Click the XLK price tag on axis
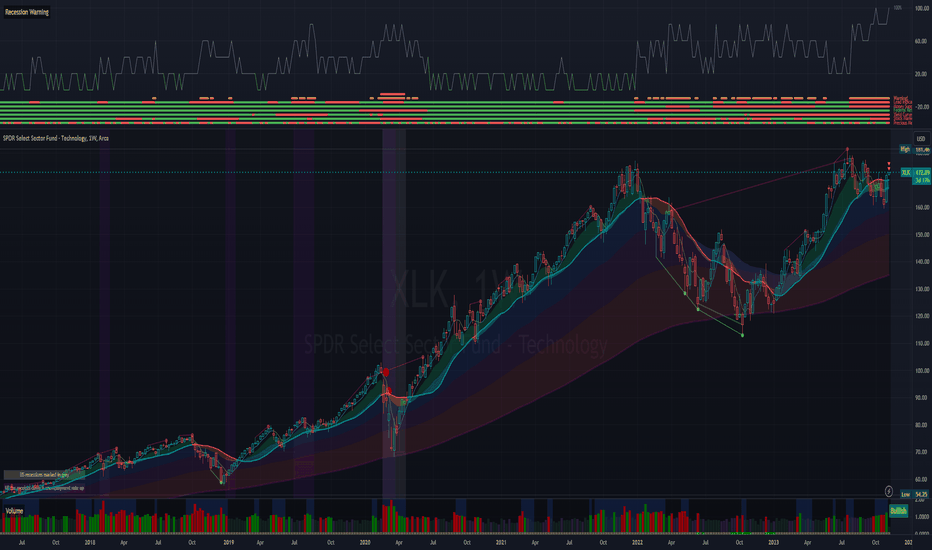The image size is (932, 550). tap(906, 172)
